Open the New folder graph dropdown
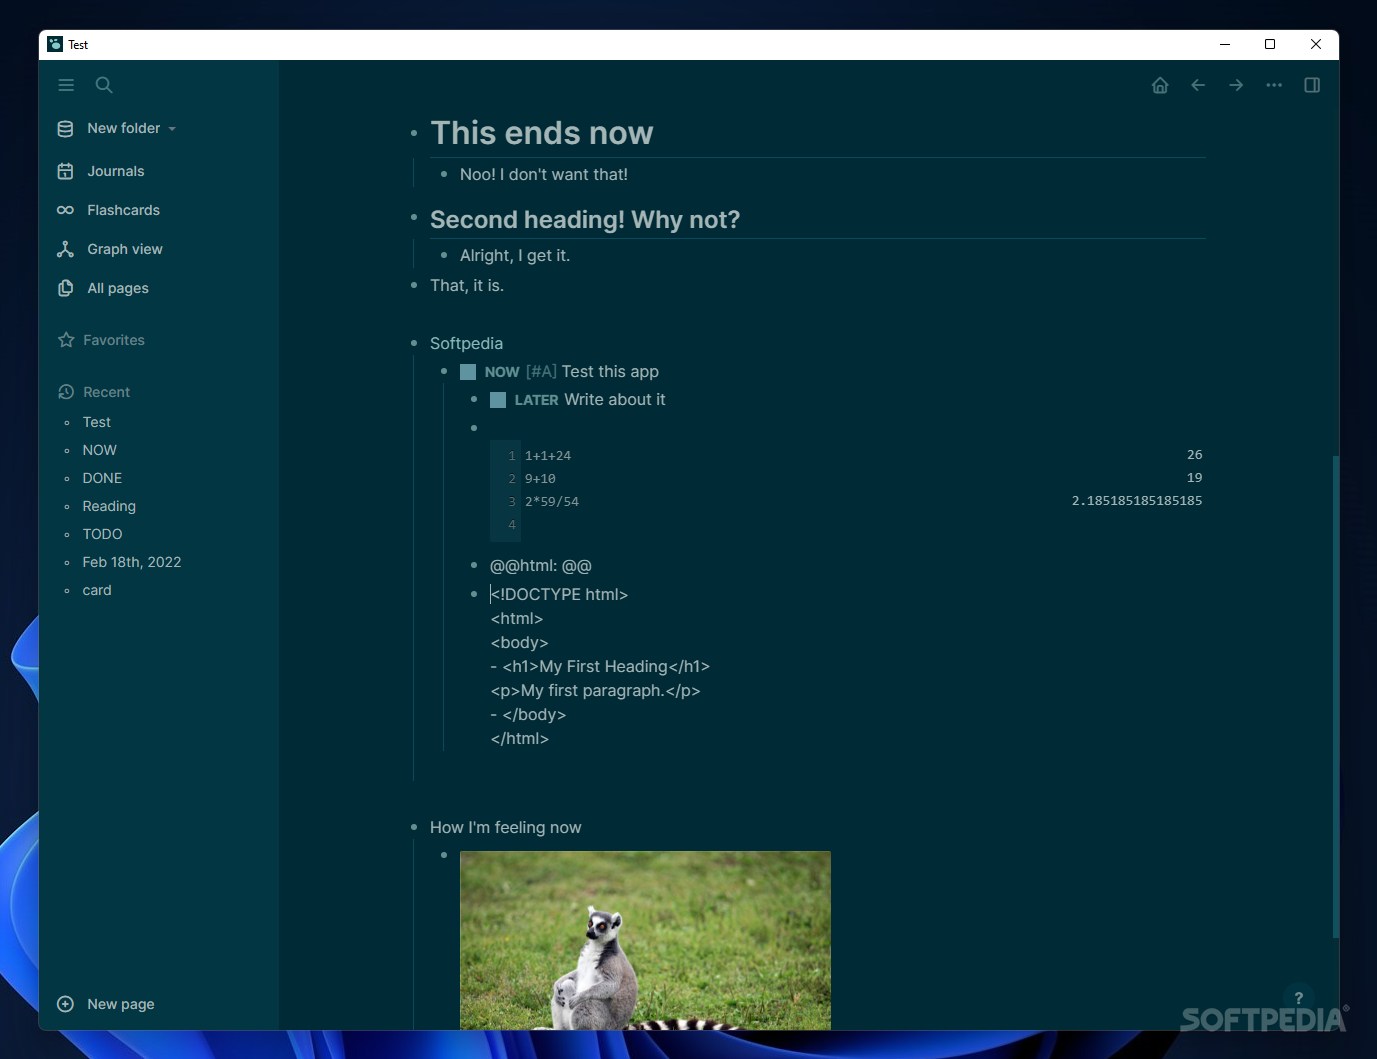1377x1059 pixels. pyautogui.click(x=131, y=128)
